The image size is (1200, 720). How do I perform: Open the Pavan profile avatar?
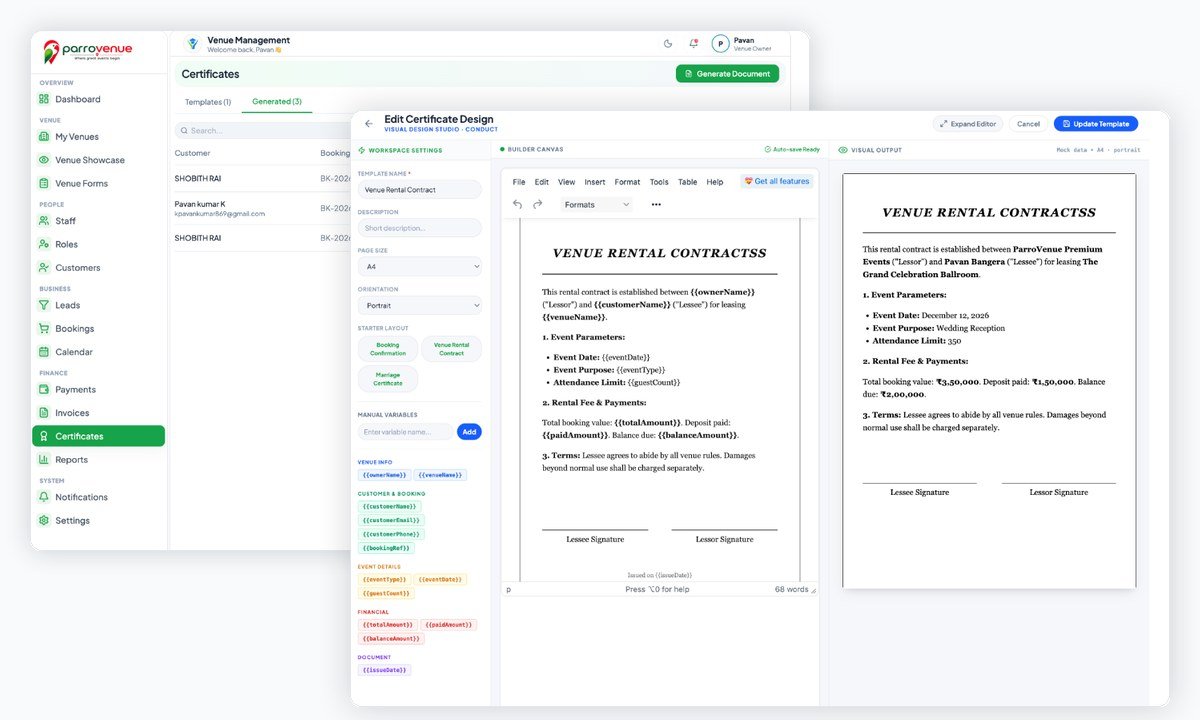point(720,44)
